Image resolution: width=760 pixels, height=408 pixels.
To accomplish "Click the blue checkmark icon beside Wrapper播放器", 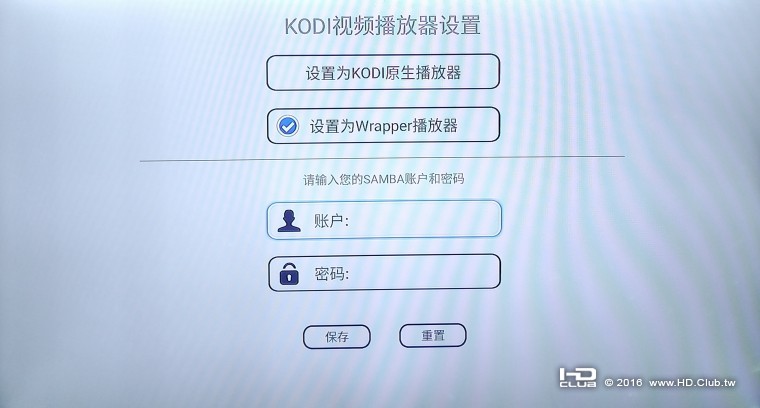I will pos(287,126).
